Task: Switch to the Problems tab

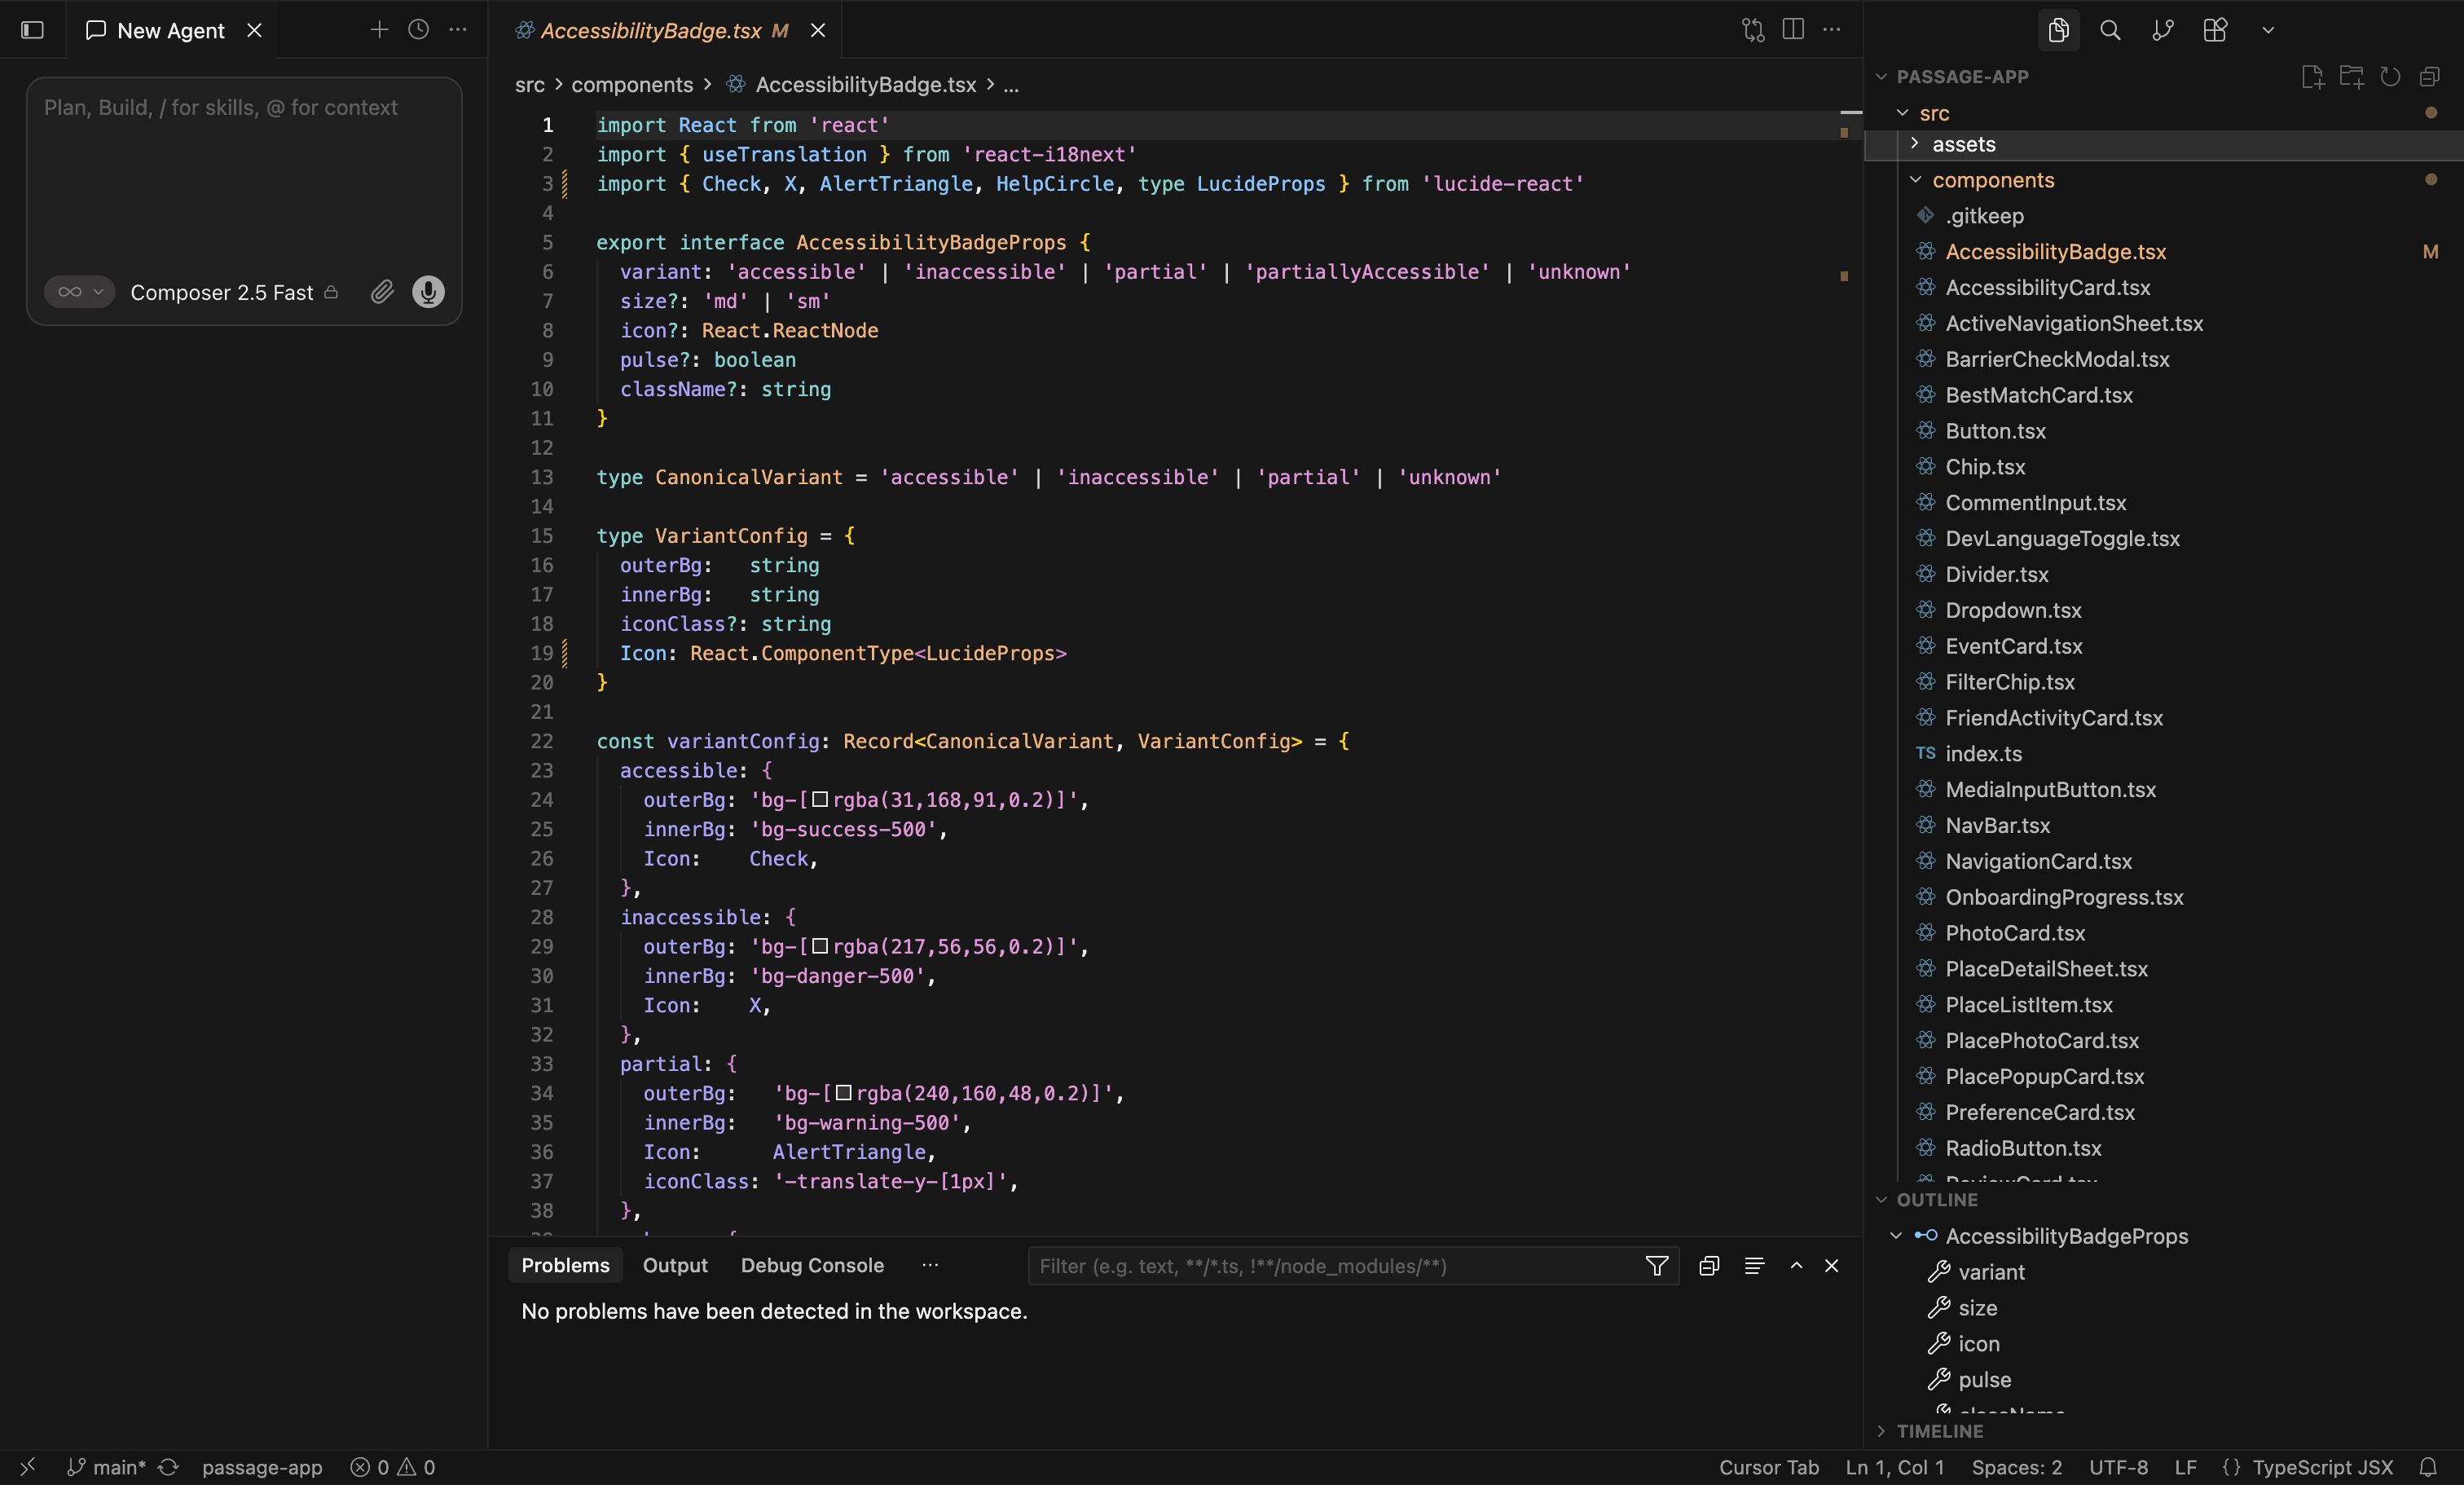Action: (565, 1266)
